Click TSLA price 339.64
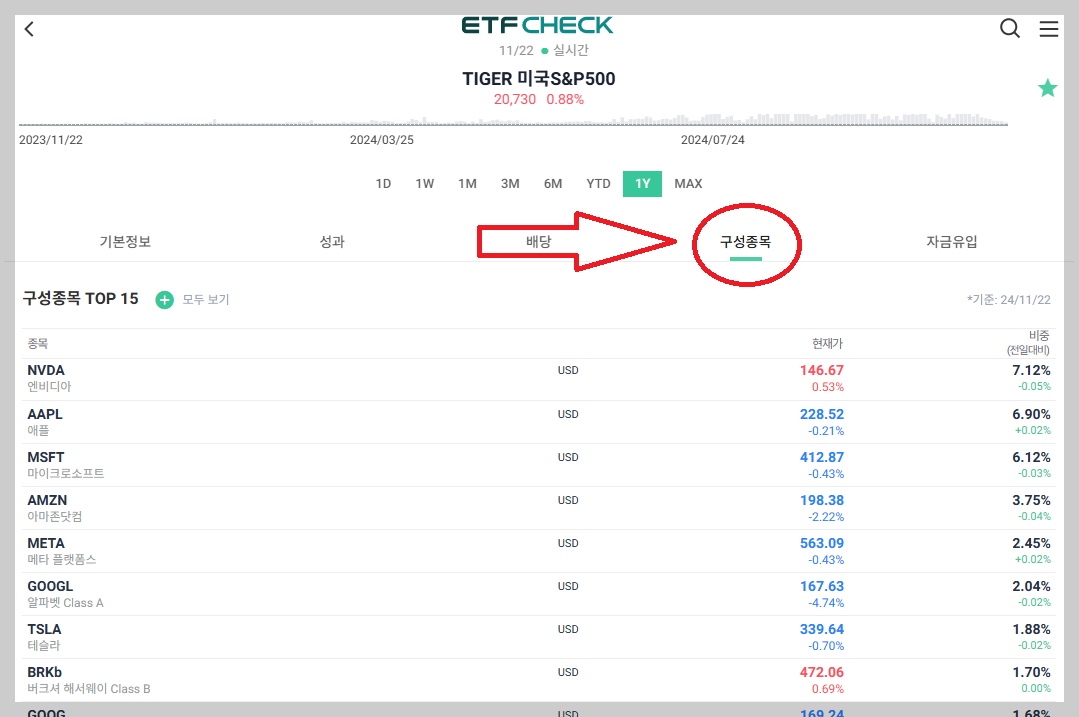This screenshot has height=717, width=1079. pos(822,630)
